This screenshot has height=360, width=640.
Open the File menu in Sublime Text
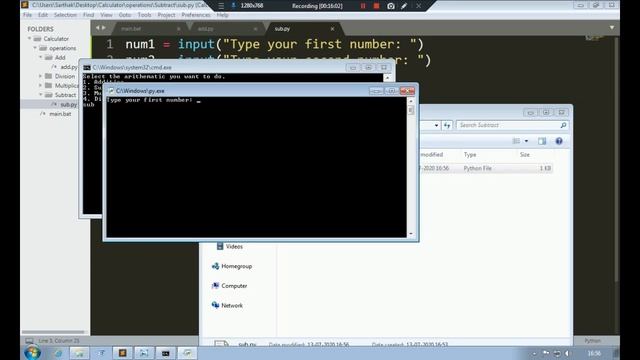(27, 15)
